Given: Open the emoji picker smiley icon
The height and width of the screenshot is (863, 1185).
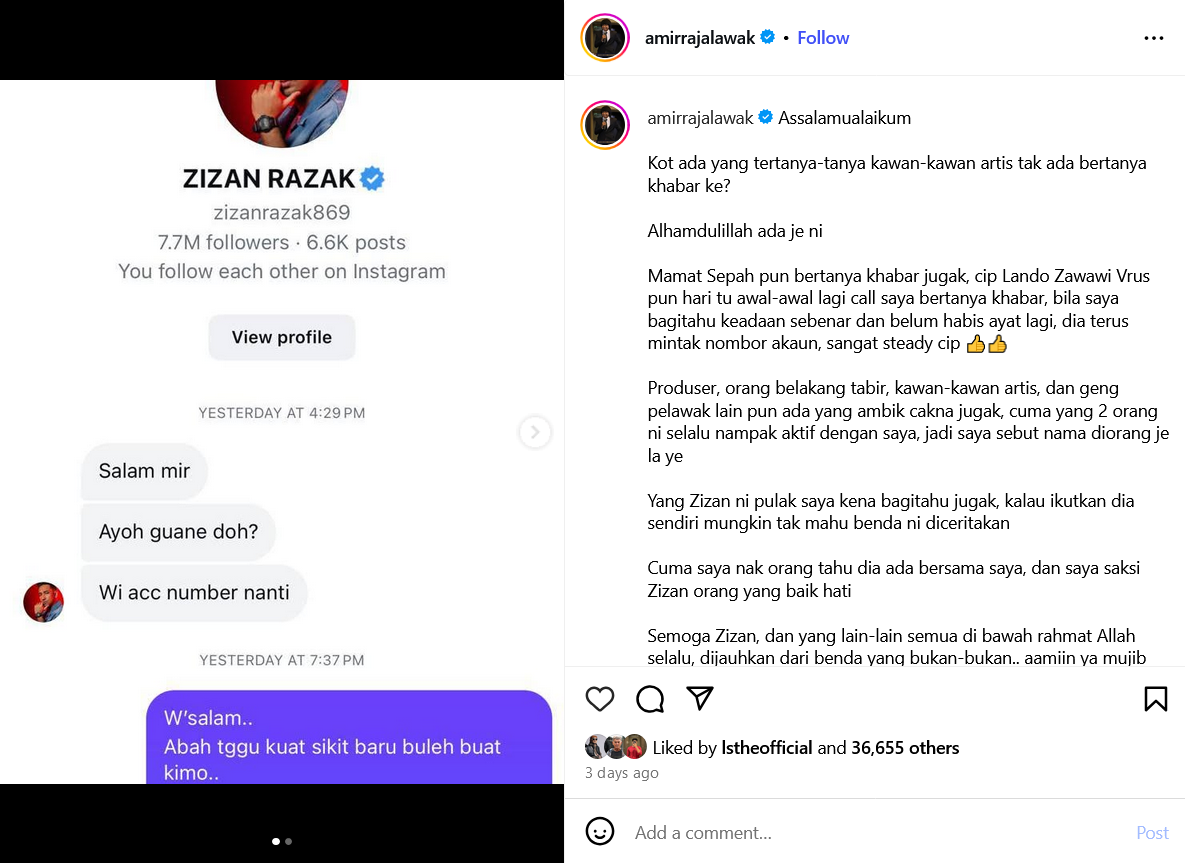Looking at the screenshot, I should pos(600,831).
